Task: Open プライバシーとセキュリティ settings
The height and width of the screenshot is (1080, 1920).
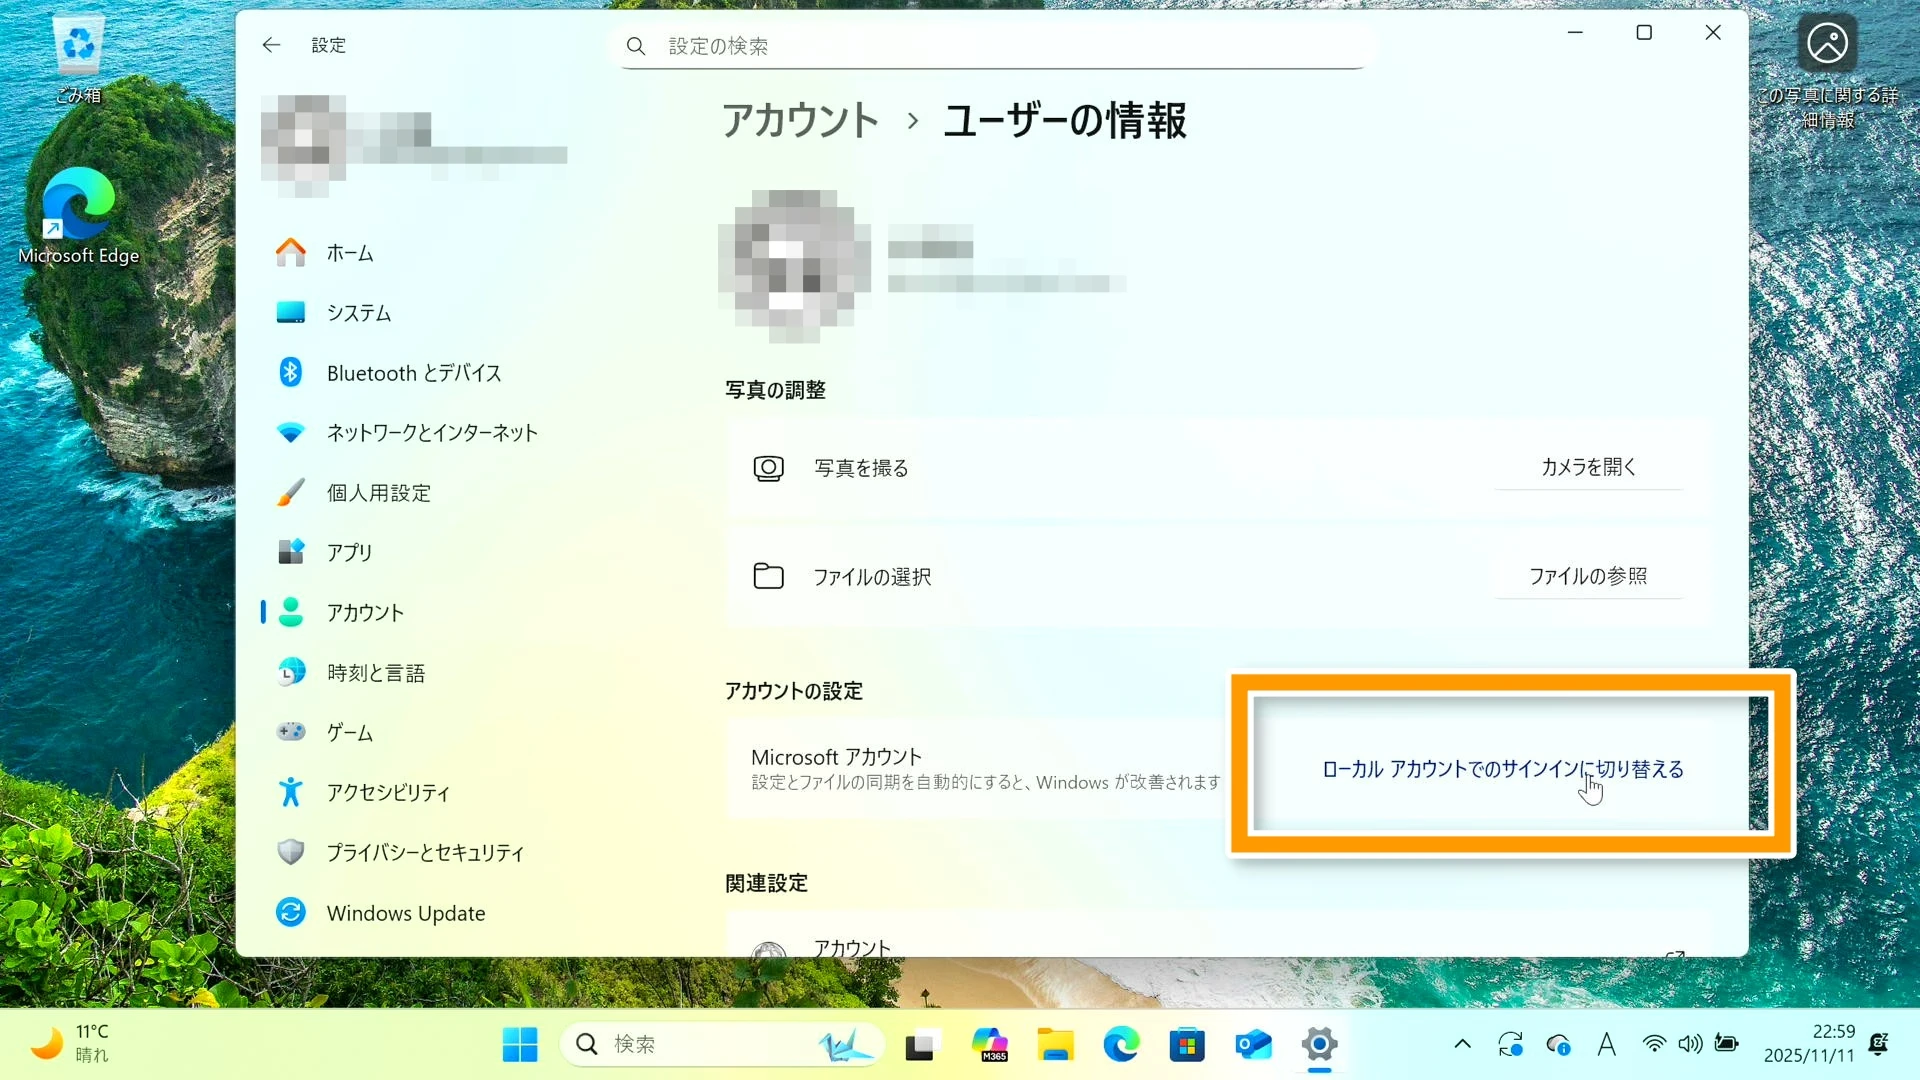Action: (424, 853)
